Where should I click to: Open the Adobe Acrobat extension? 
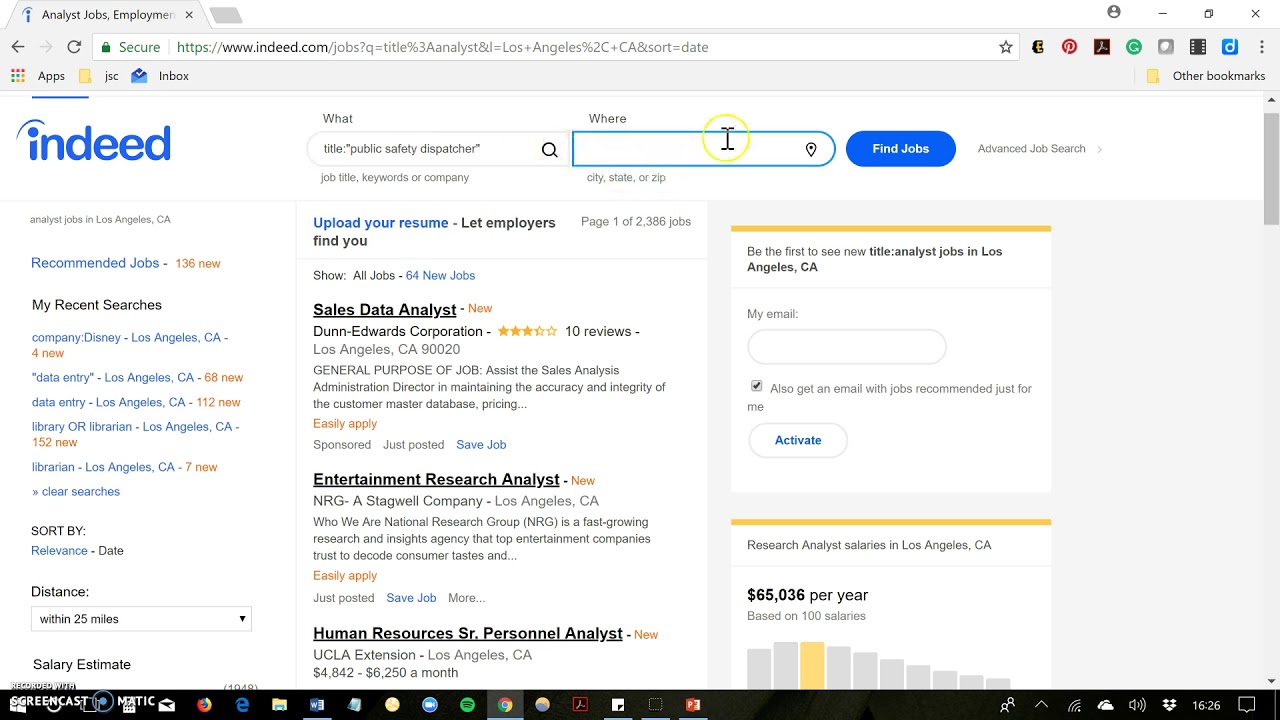pyautogui.click(x=1102, y=47)
